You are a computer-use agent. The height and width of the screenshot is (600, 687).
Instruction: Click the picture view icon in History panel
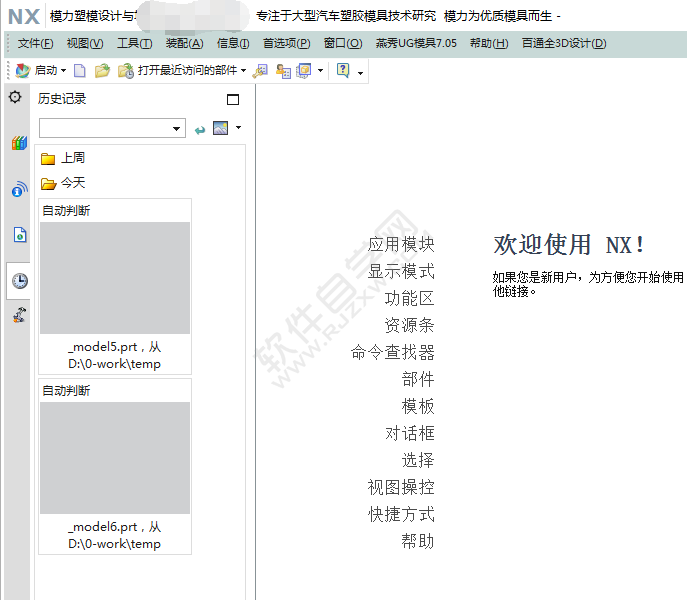(220, 128)
